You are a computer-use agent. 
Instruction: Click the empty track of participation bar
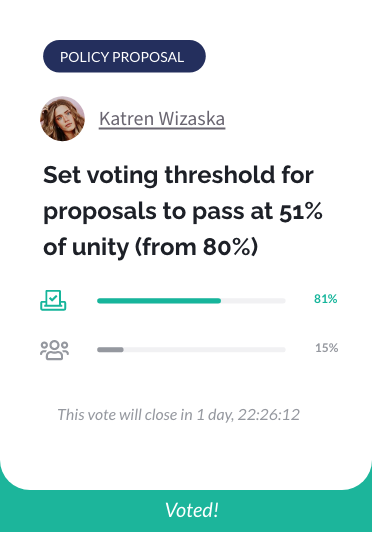[x=204, y=349]
